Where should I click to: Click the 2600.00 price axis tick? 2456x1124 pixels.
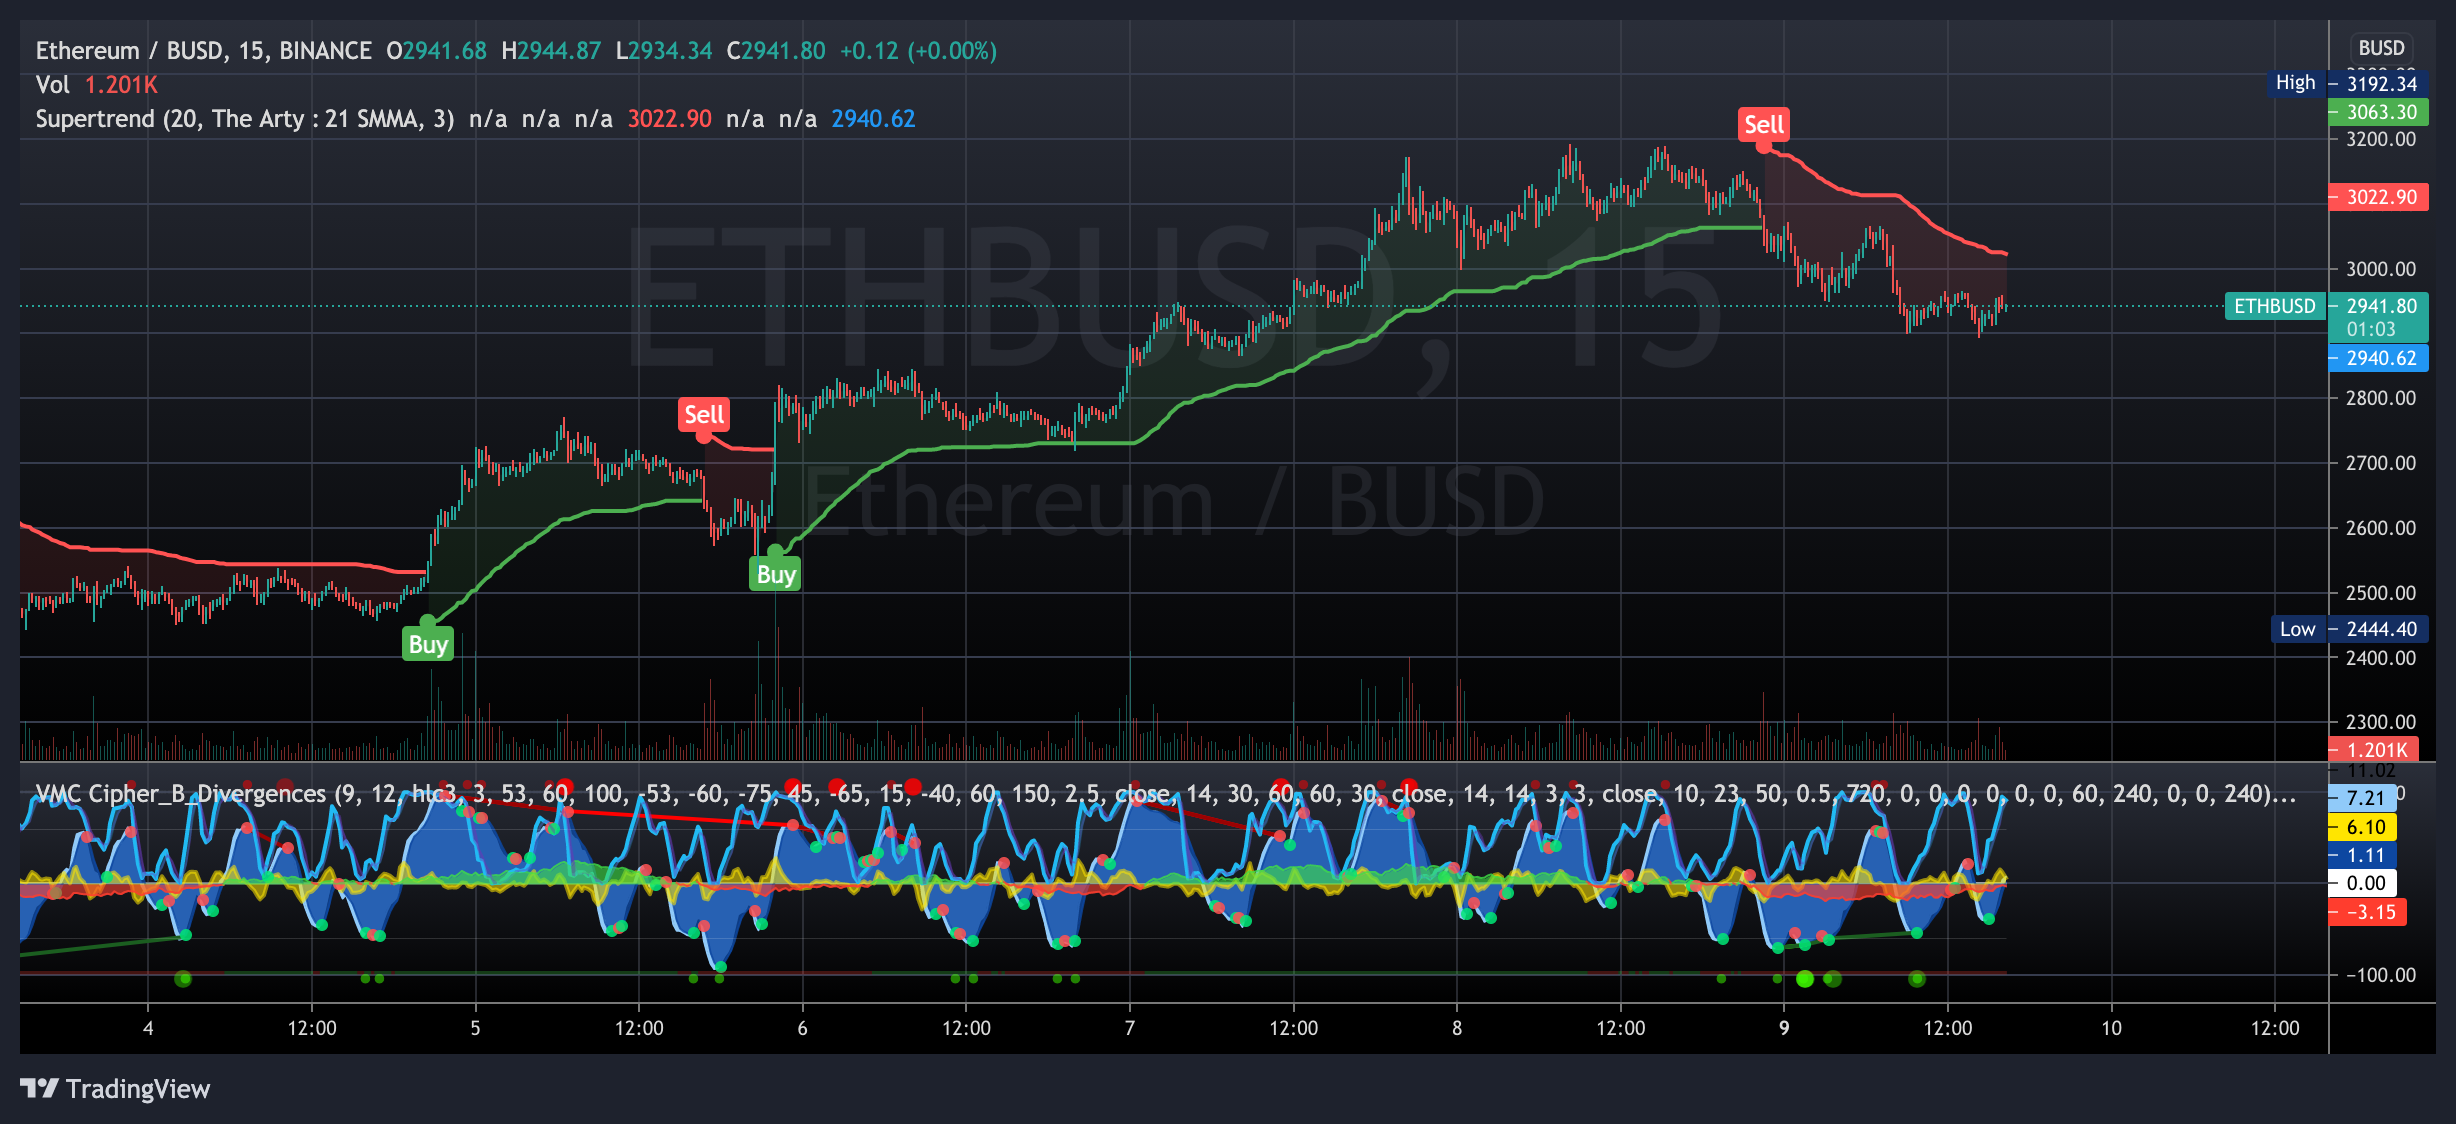(x=2380, y=528)
